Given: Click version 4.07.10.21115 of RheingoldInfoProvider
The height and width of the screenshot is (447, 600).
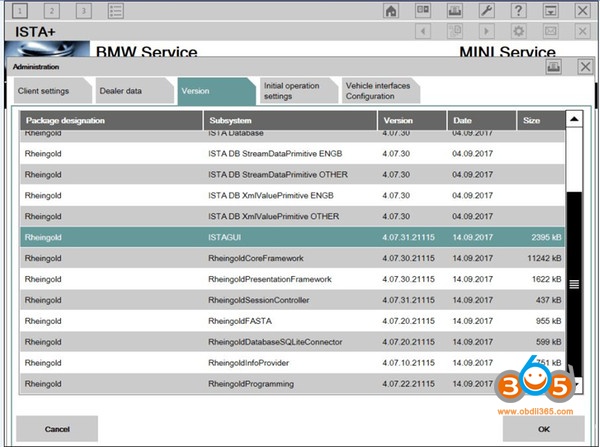Looking at the screenshot, I should (408, 363).
